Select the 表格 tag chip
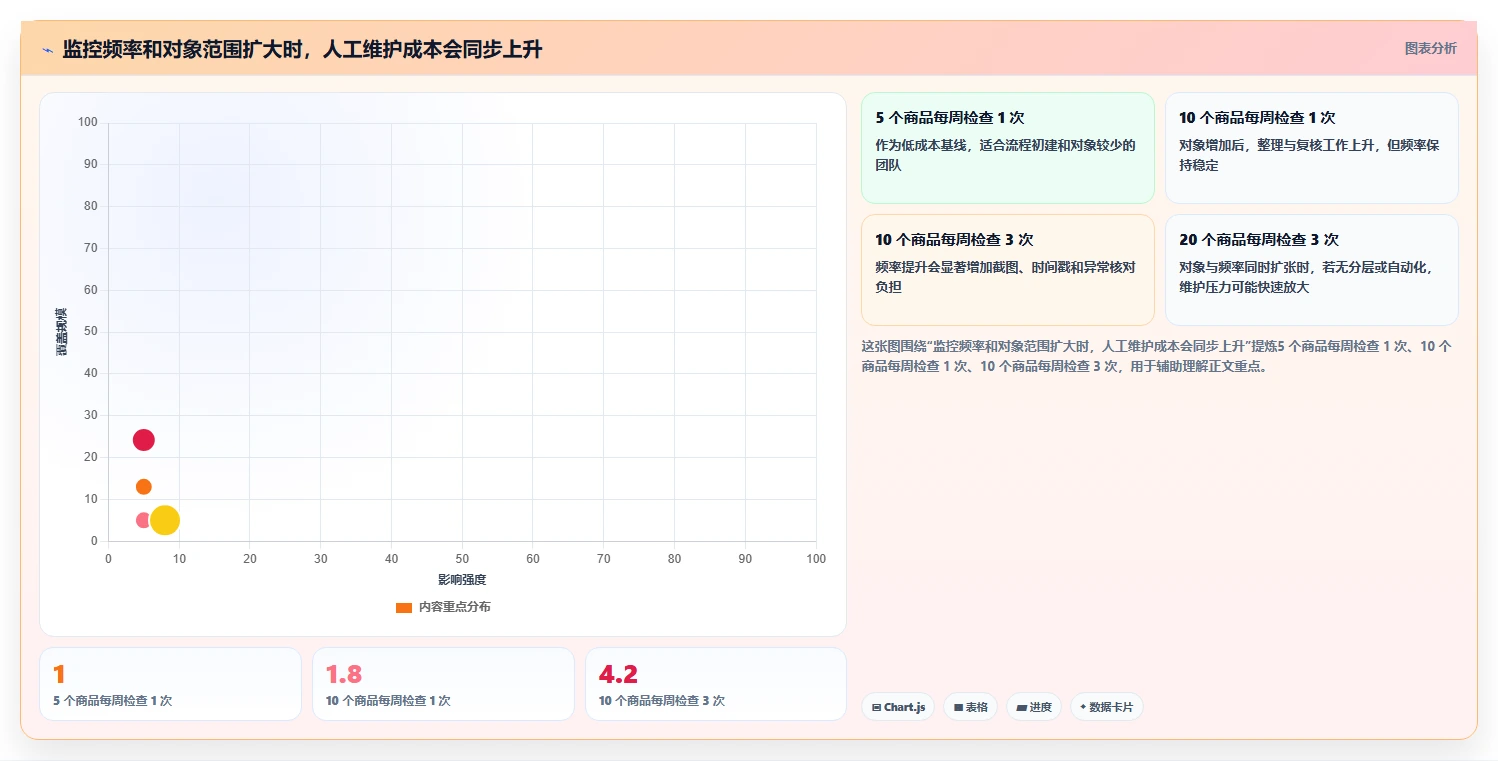Screen dimensions: 1498x761 click(x=970, y=707)
